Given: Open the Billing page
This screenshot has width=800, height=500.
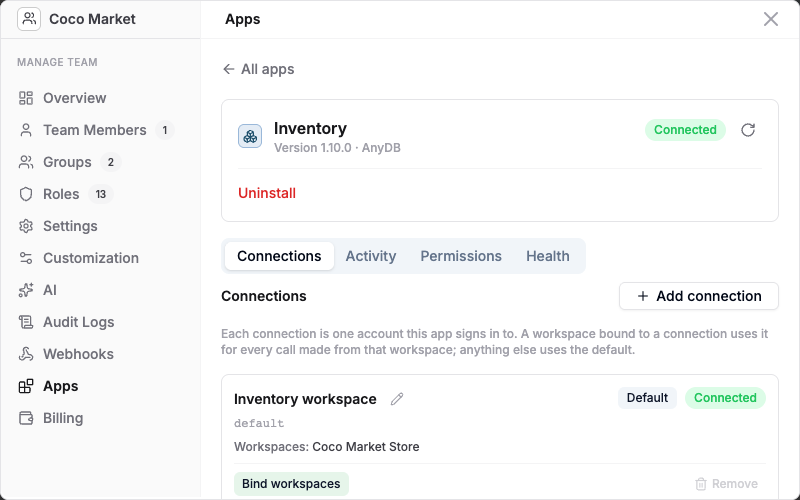Looking at the screenshot, I should click(x=63, y=418).
